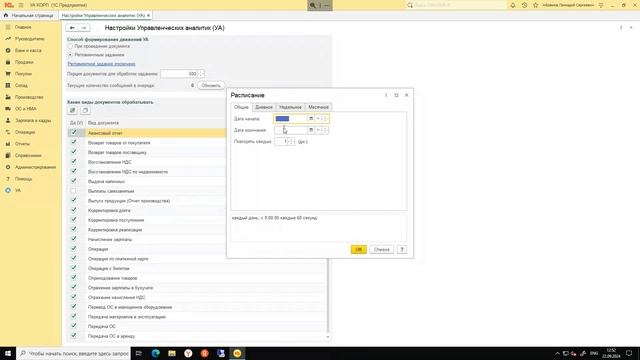Open calendar picker for Дата окончания

point(311,130)
